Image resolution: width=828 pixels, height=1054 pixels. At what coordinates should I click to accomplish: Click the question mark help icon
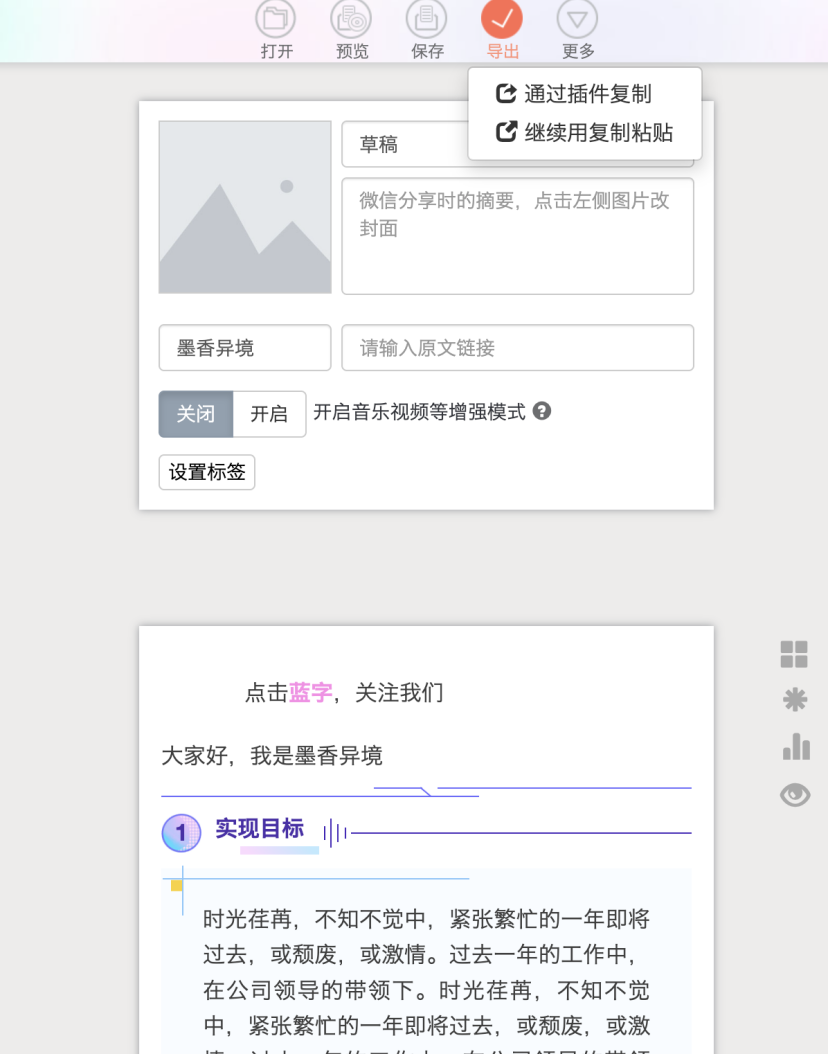point(542,412)
